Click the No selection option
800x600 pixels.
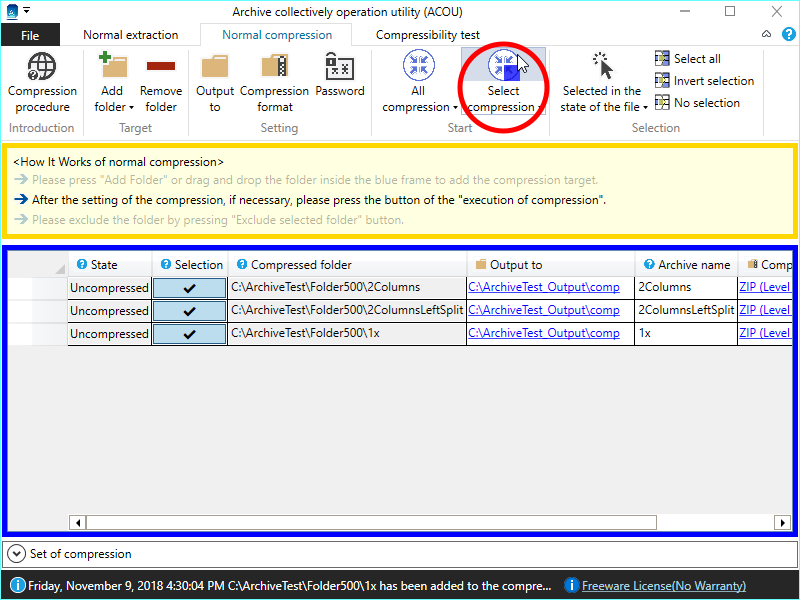[706, 103]
